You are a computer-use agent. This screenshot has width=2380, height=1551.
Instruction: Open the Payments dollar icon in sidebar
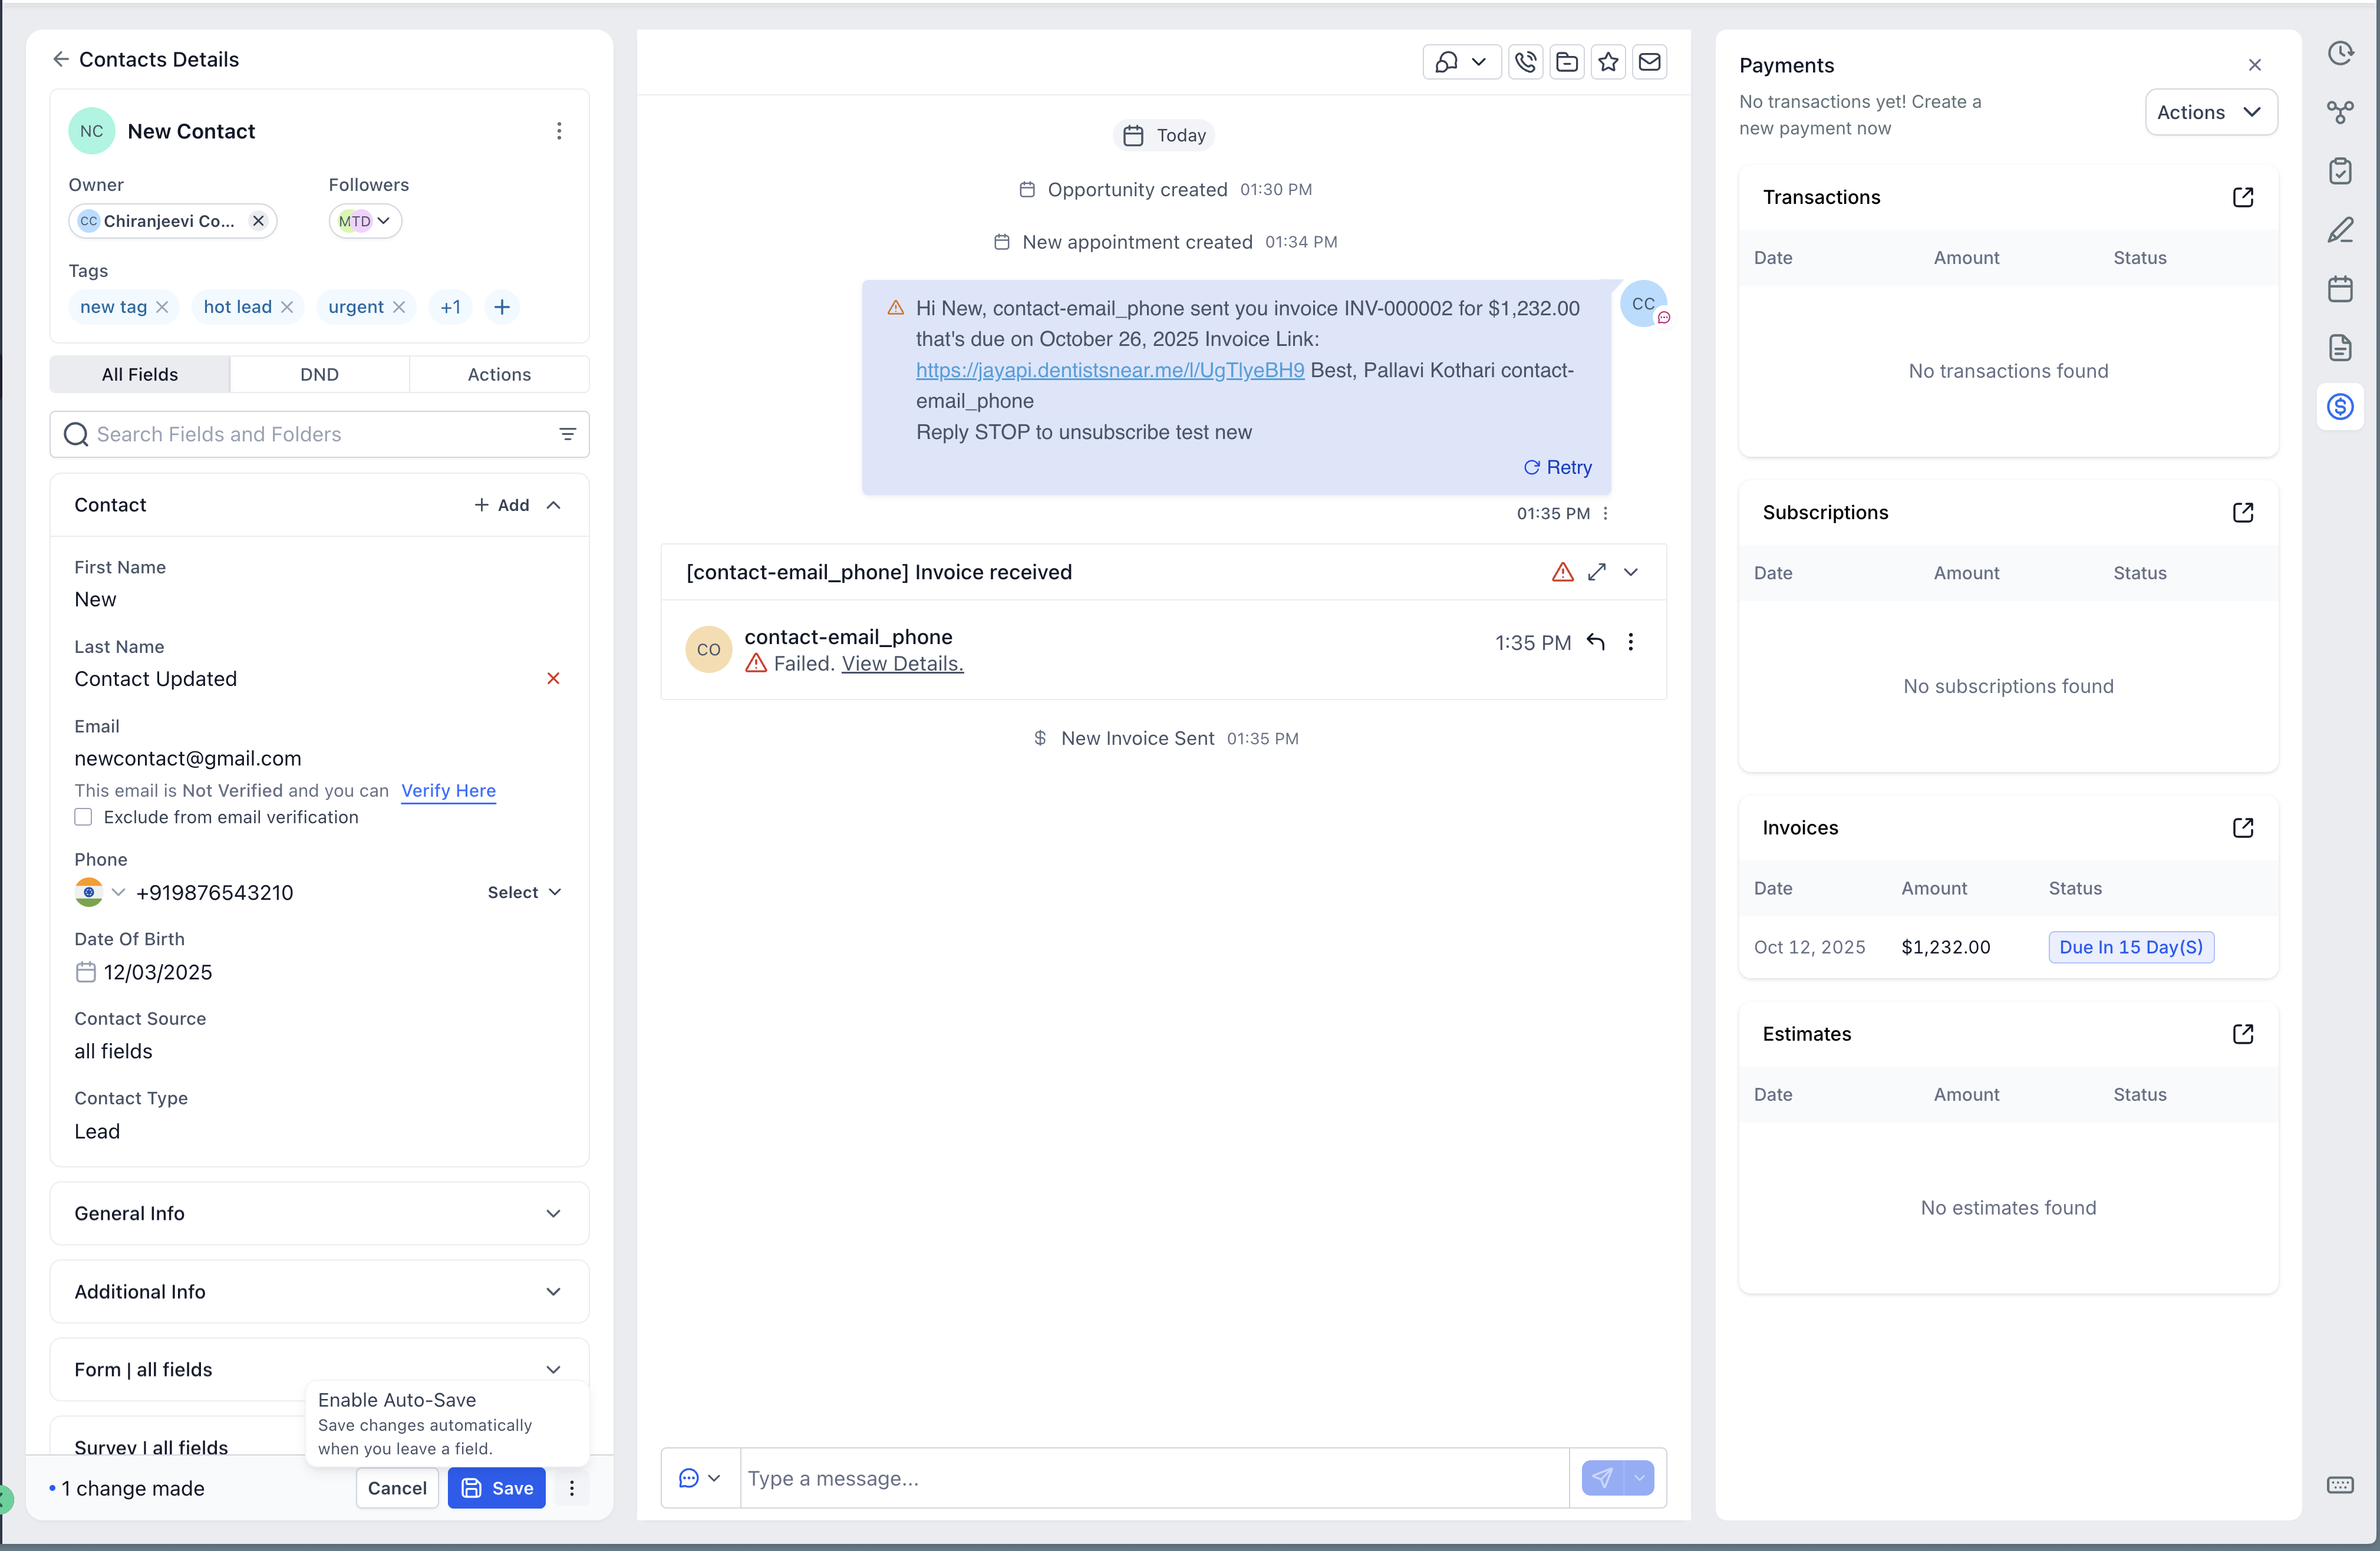coord(2340,407)
